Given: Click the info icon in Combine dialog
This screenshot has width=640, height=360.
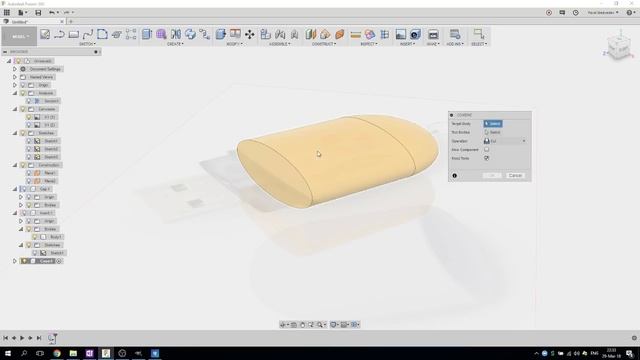Looking at the screenshot, I should [x=454, y=176].
